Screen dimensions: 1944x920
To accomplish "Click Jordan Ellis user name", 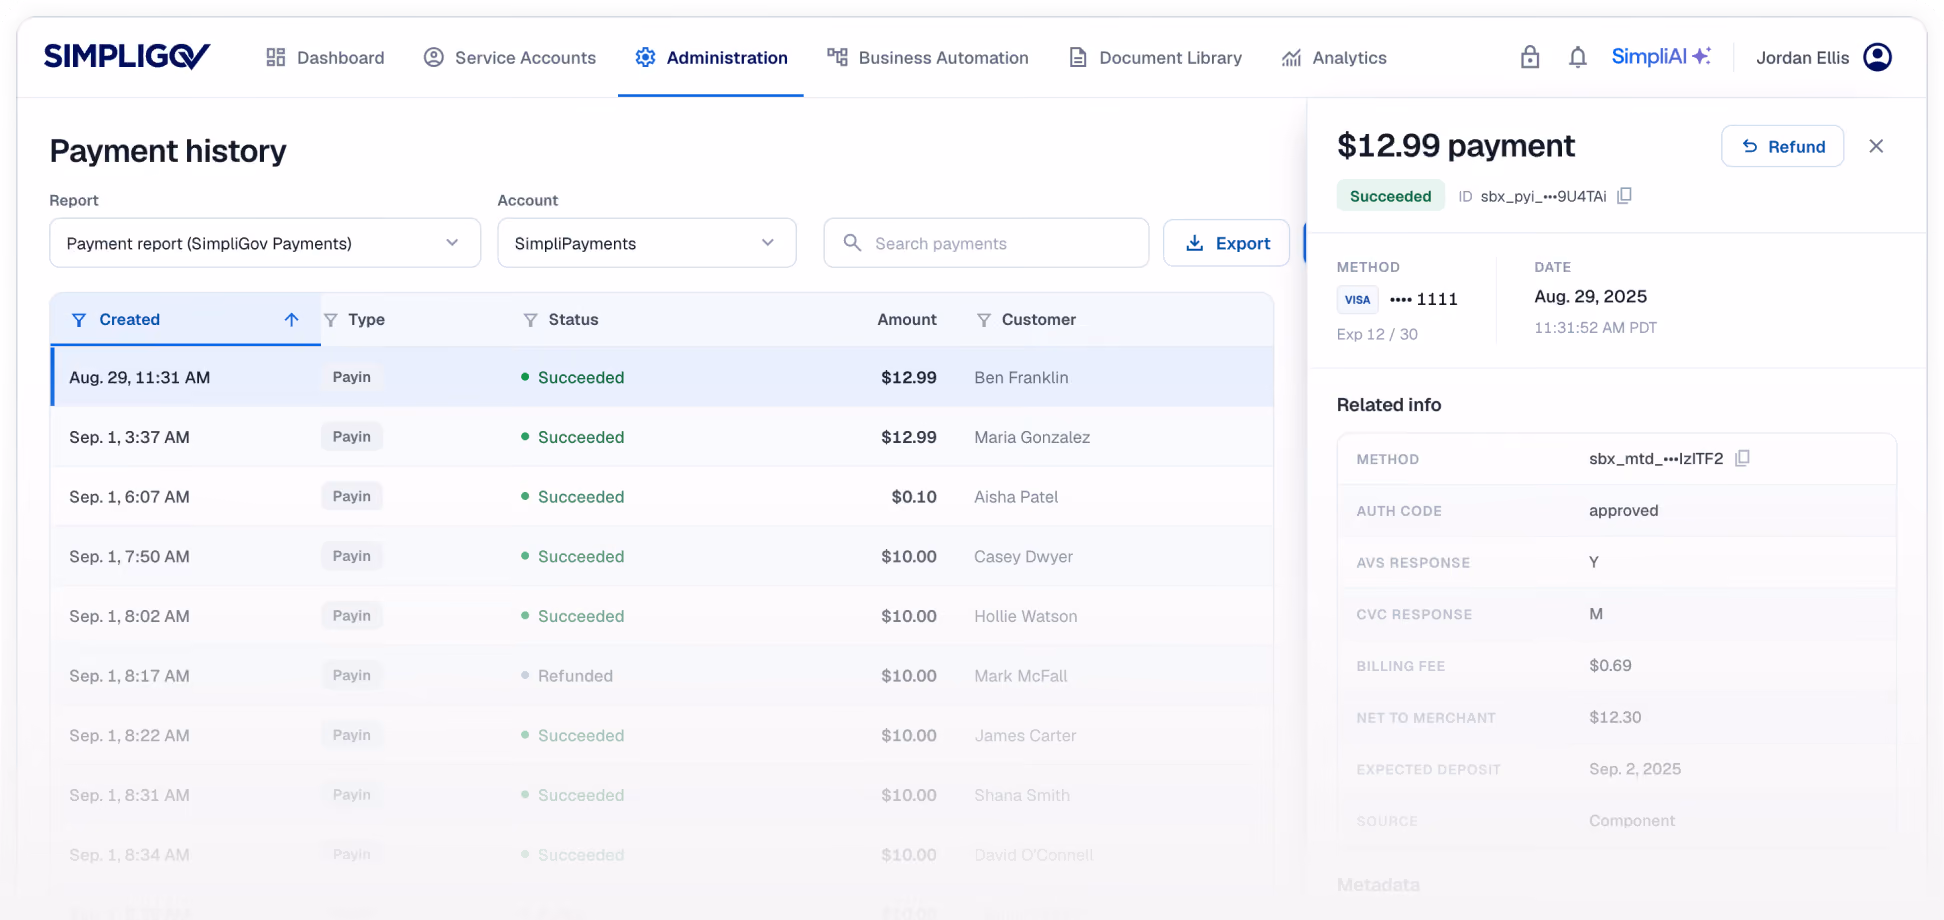I will (1802, 58).
